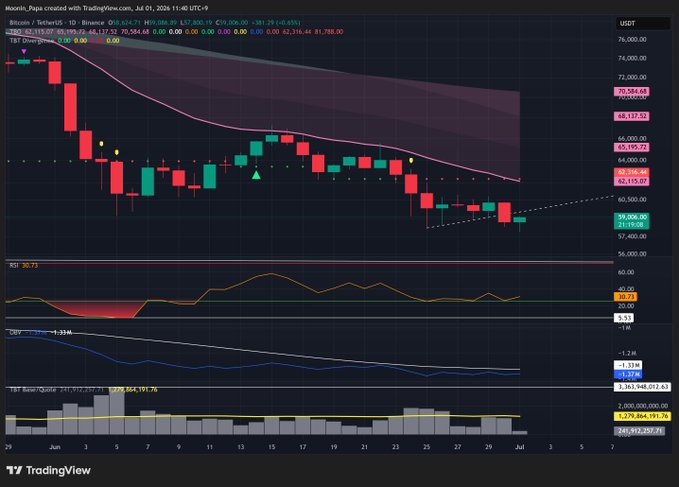Click the 60,500.00 price axis value
Viewport: 679px width, 487px height.
632,200
